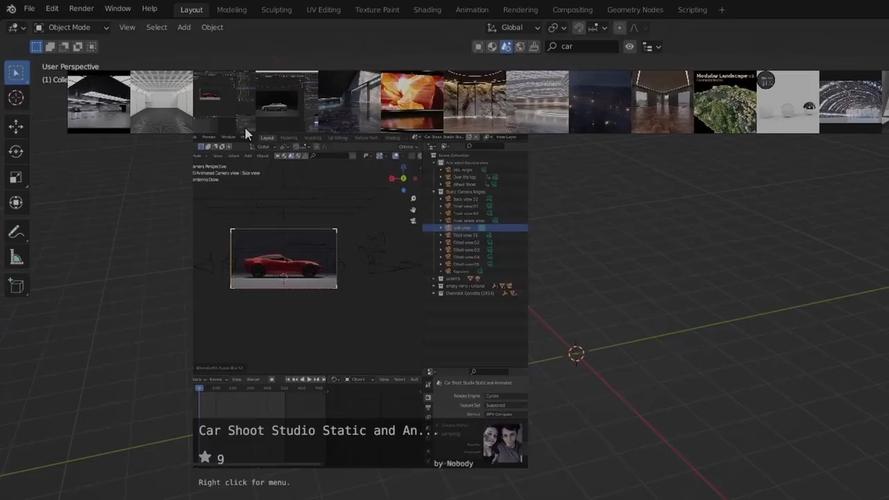The height and width of the screenshot is (500, 889).
Task: Activate the Scale tool
Action: 16,177
